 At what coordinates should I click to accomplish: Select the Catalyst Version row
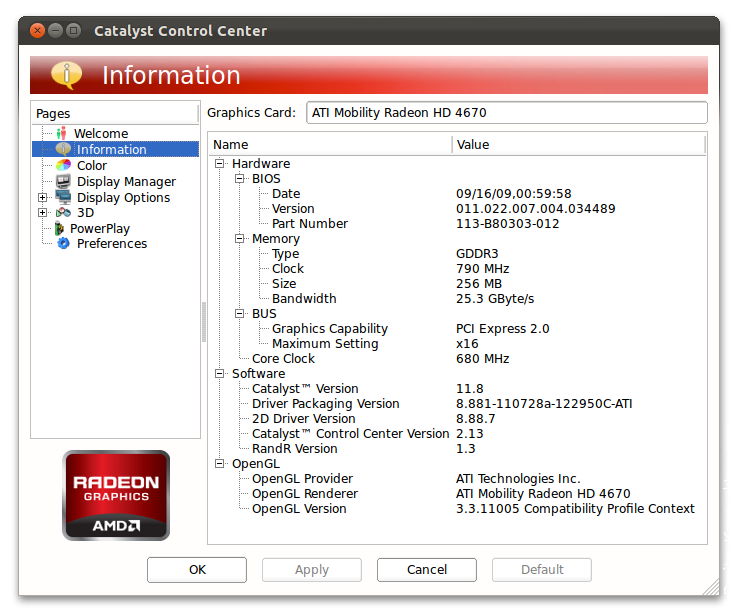[x=457, y=388]
